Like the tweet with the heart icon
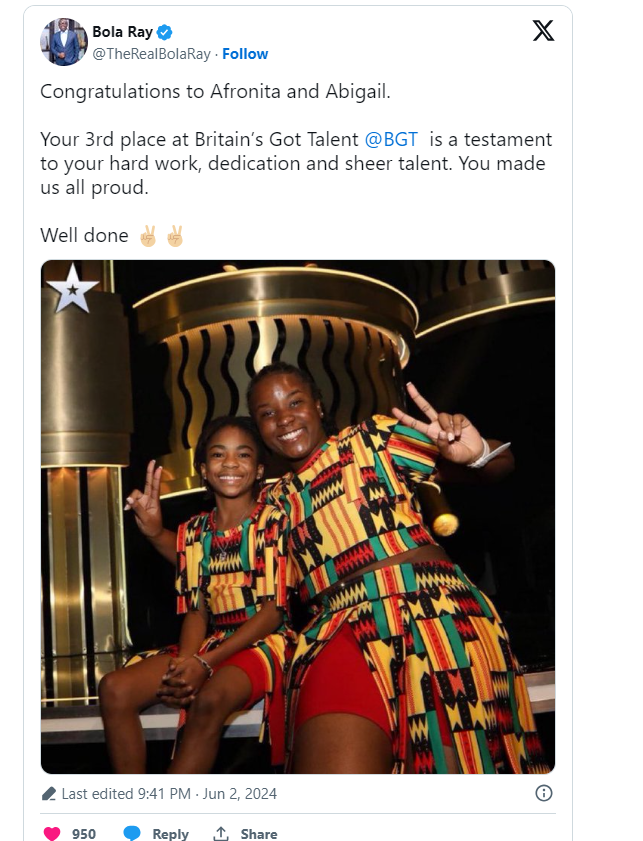643x841 pixels. click(51, 833)
